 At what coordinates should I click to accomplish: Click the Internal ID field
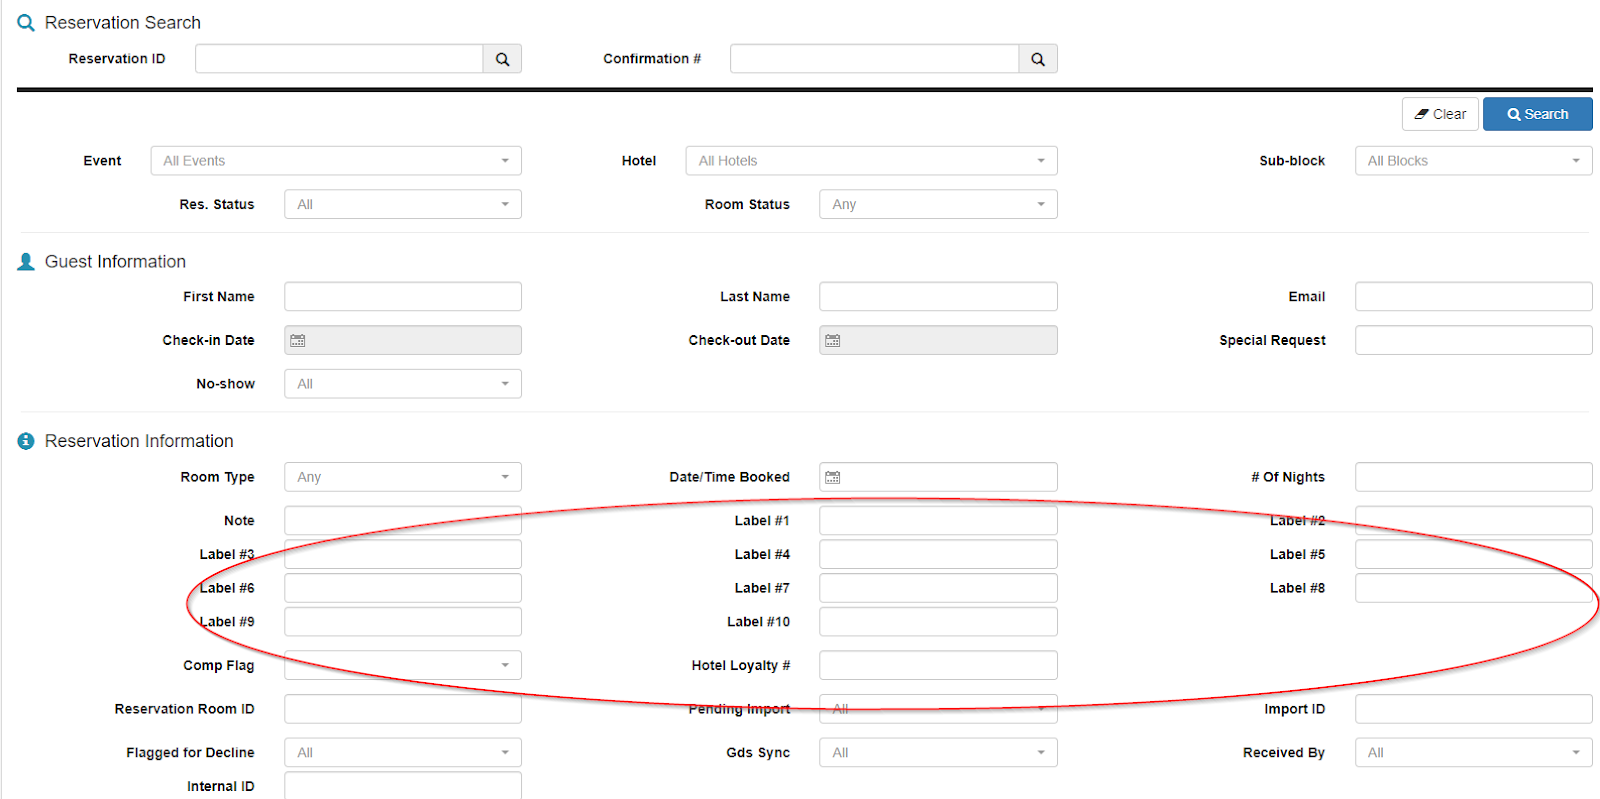pos(403,786)
